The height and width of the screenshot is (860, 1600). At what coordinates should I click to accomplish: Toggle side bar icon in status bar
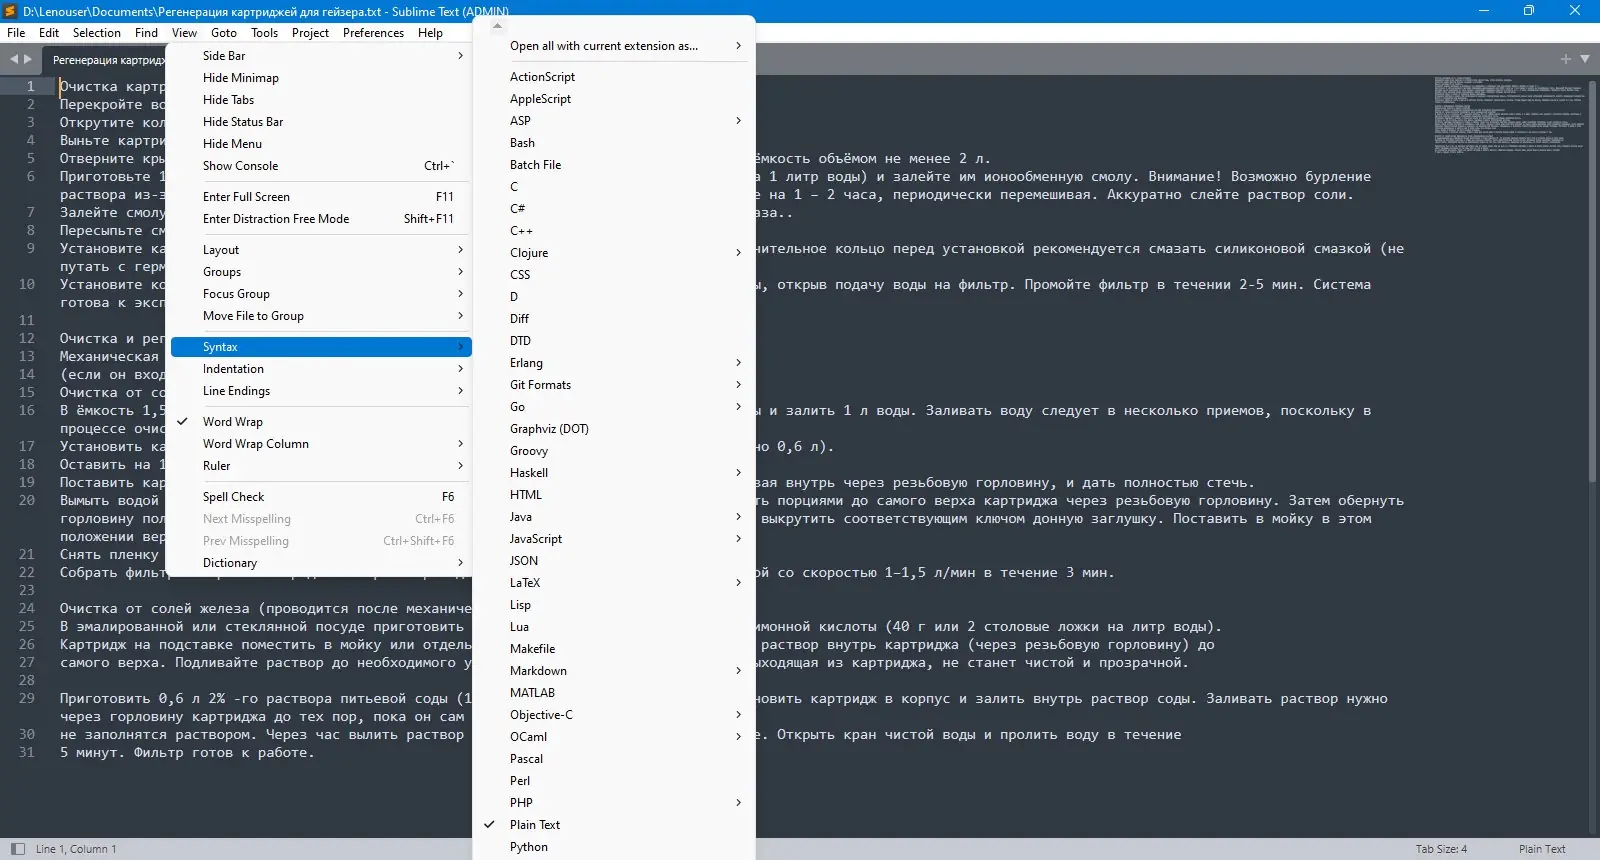[17, 849]
